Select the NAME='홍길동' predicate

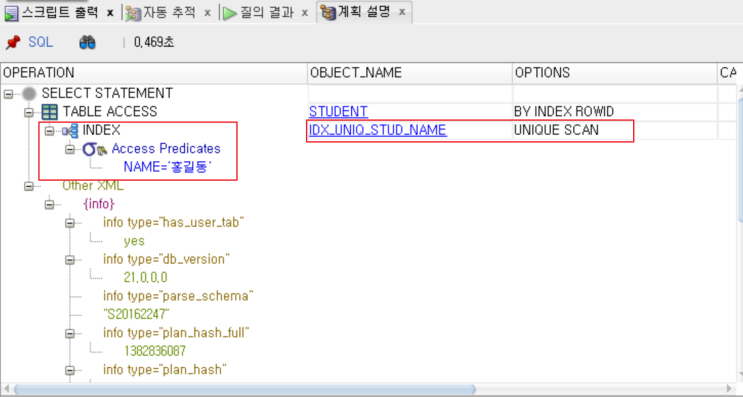pyautogui.click(x=167, y=167)
